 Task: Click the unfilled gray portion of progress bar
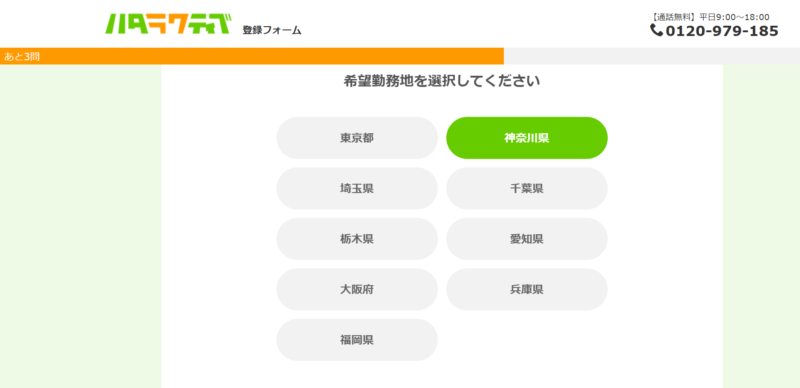652,56
